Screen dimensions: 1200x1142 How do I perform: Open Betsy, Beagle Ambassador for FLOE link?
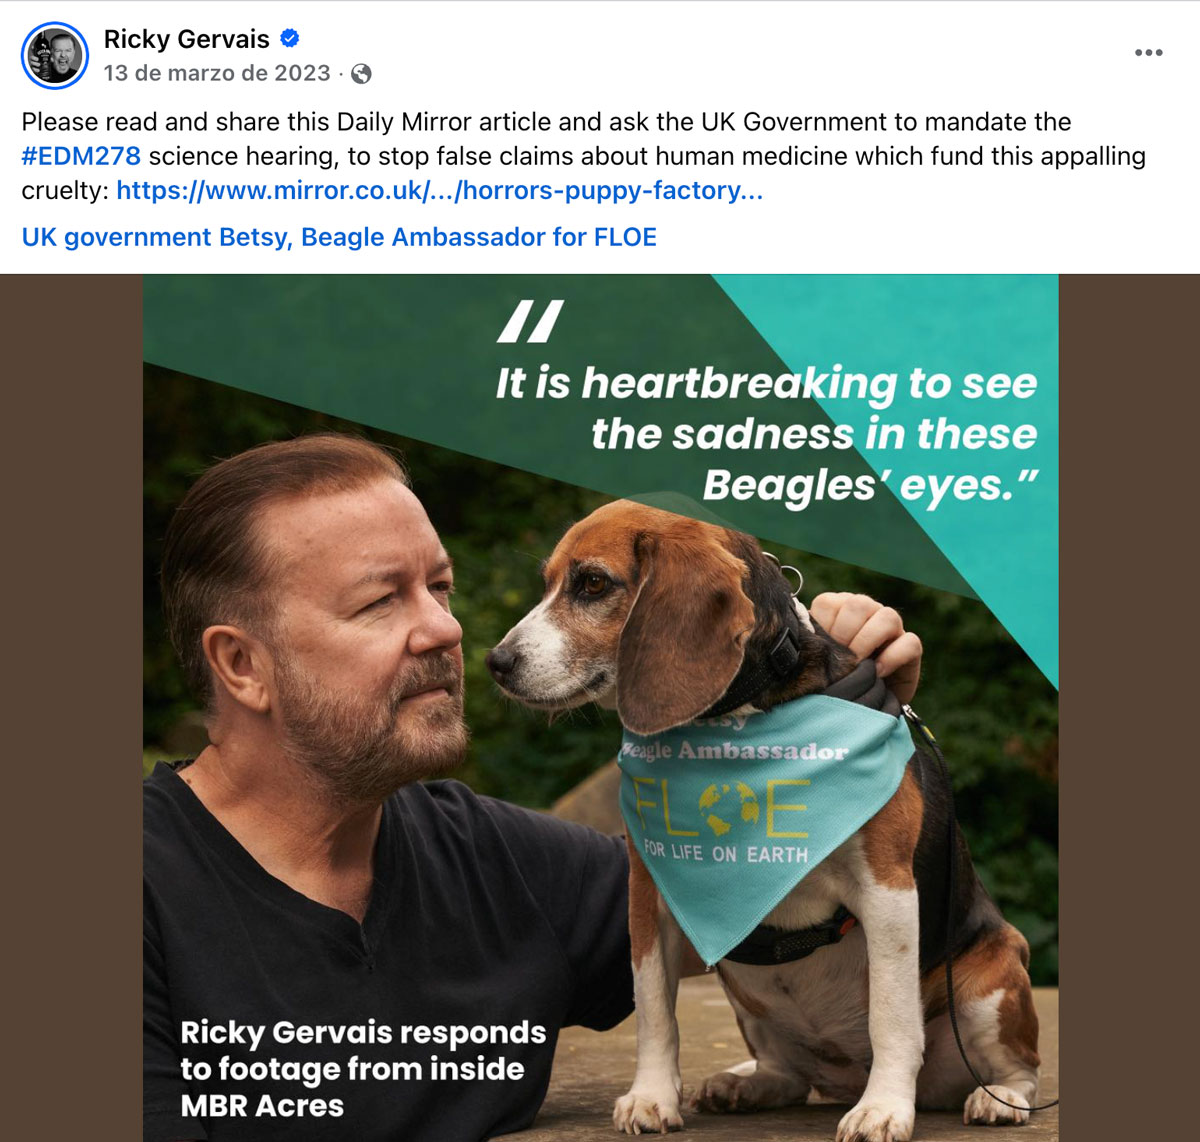click(x=479, y=238)
